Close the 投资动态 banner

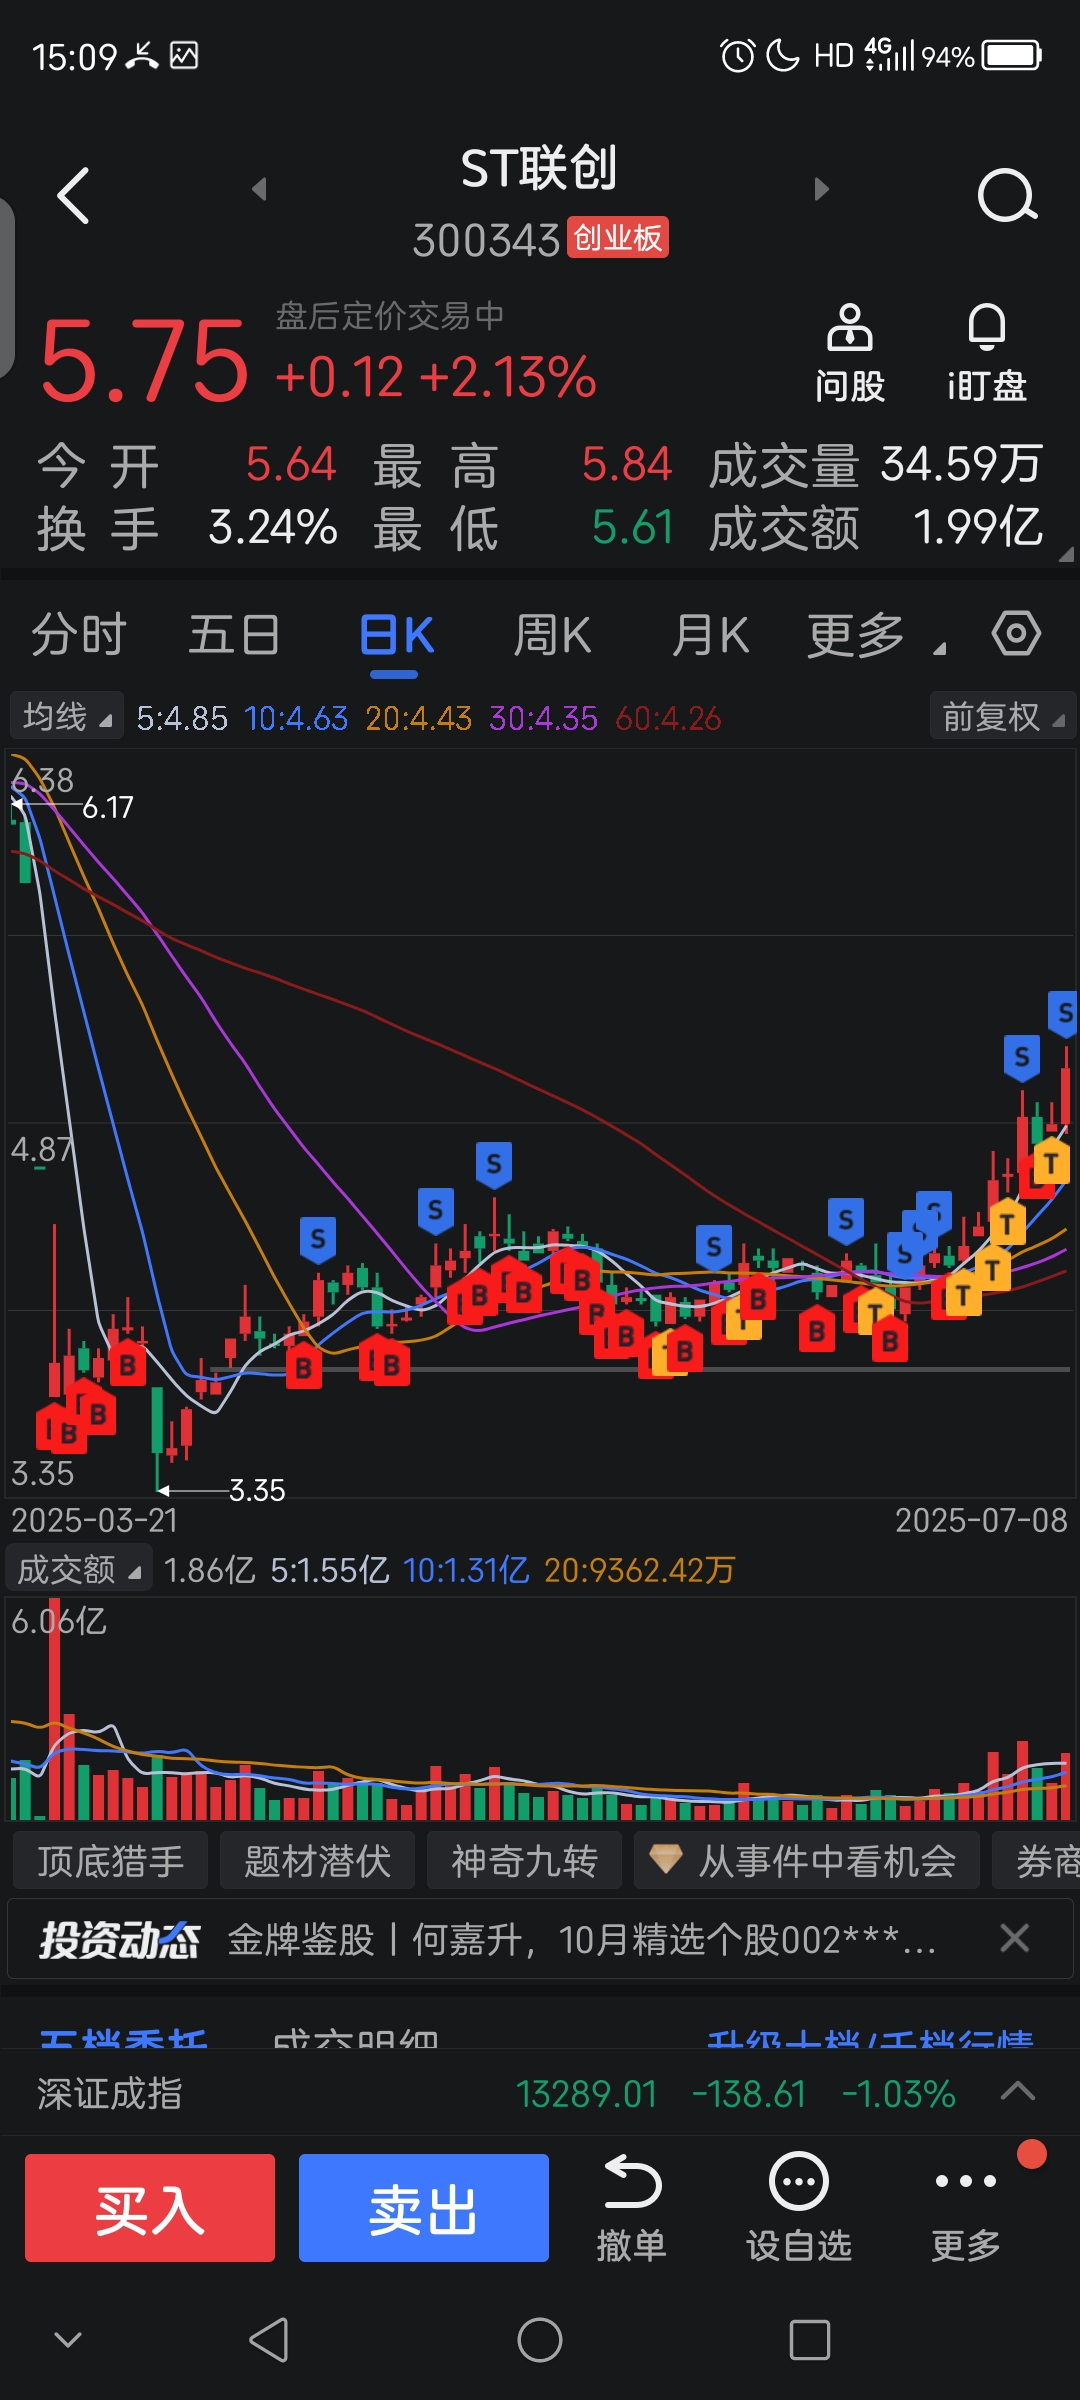(1014, 1938)
